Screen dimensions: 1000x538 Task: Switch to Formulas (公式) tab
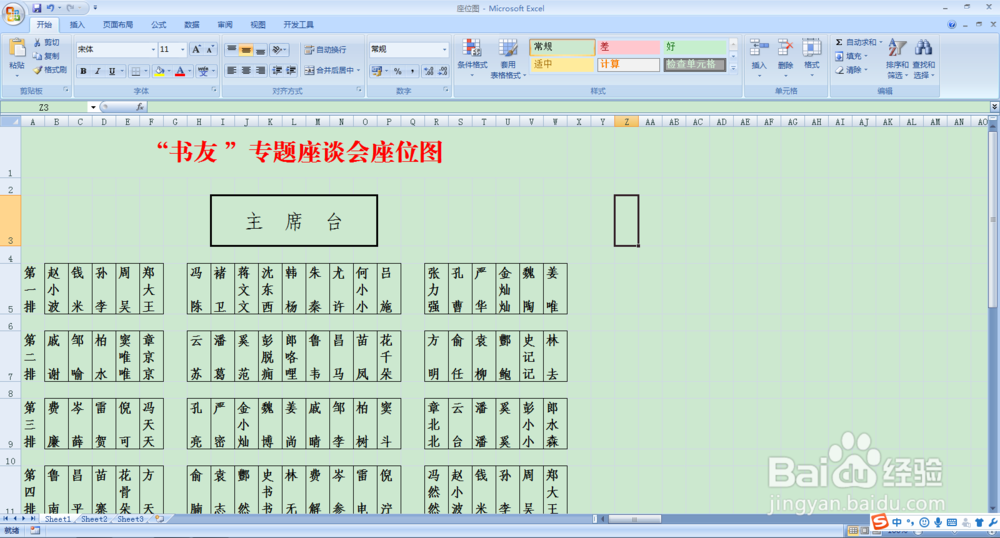point(158,25)
